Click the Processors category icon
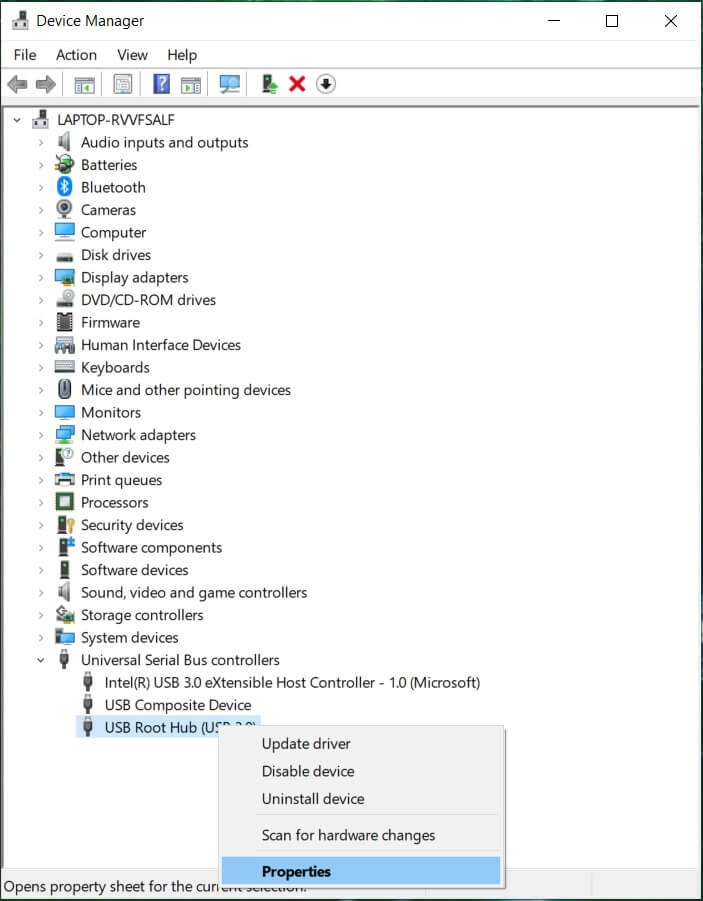The image size is (703, 901). tap(65, 502)
